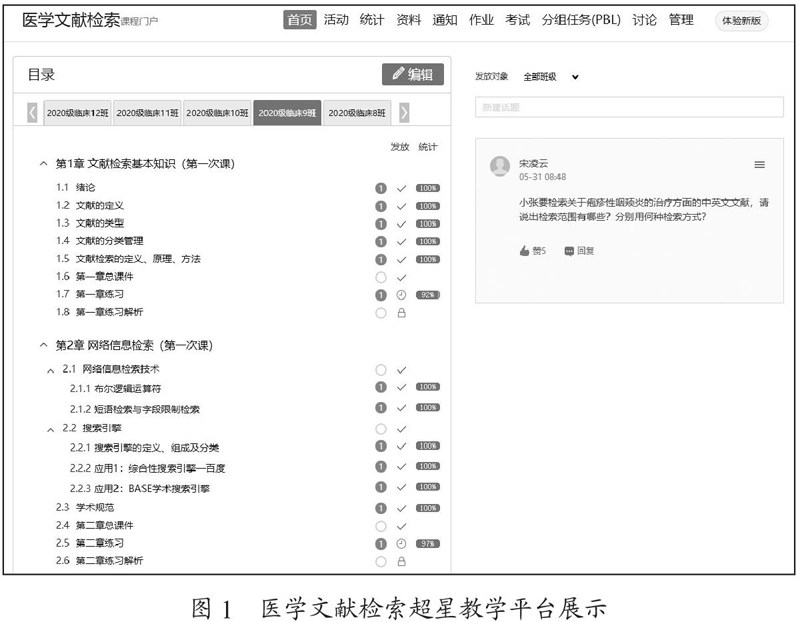Click the 新建话题 new topic input field
This screenshot has height=622, width=800.
[629, 107]
